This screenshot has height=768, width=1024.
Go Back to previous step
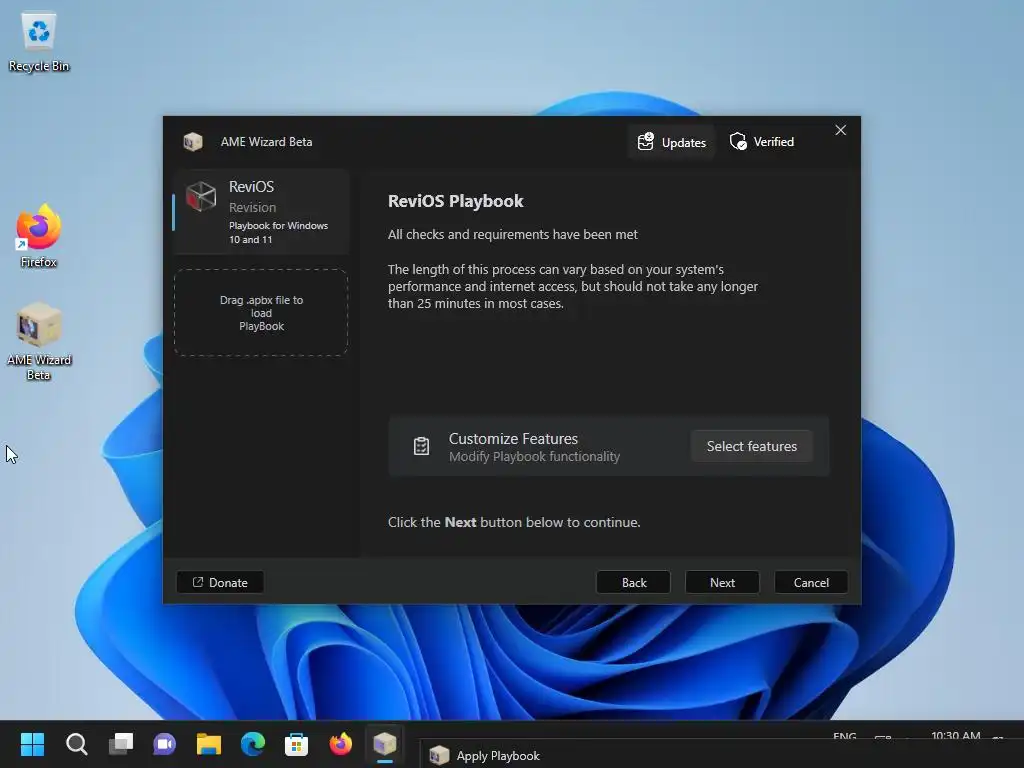[x=633, y=582]
